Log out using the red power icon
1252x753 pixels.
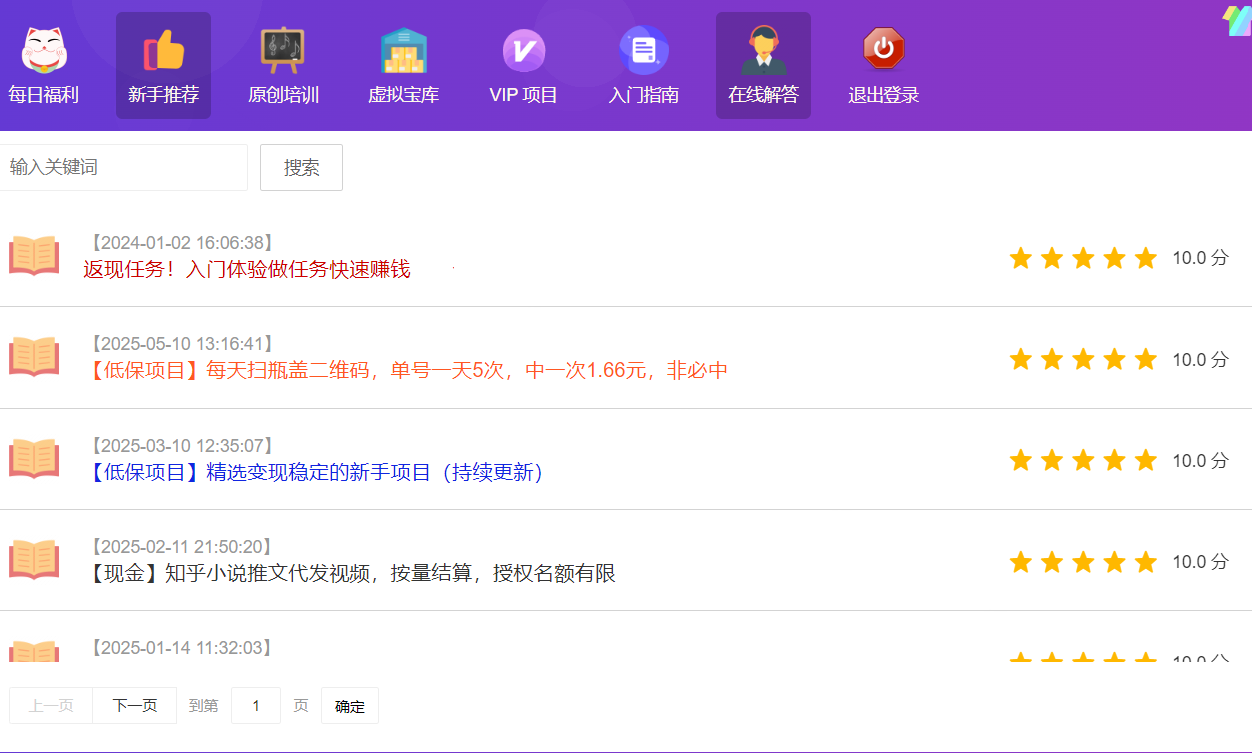883,49
